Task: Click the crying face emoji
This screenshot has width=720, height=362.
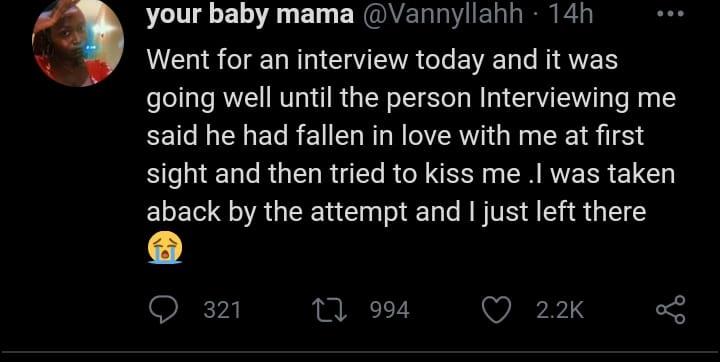Action: click(x=165, y=248)
